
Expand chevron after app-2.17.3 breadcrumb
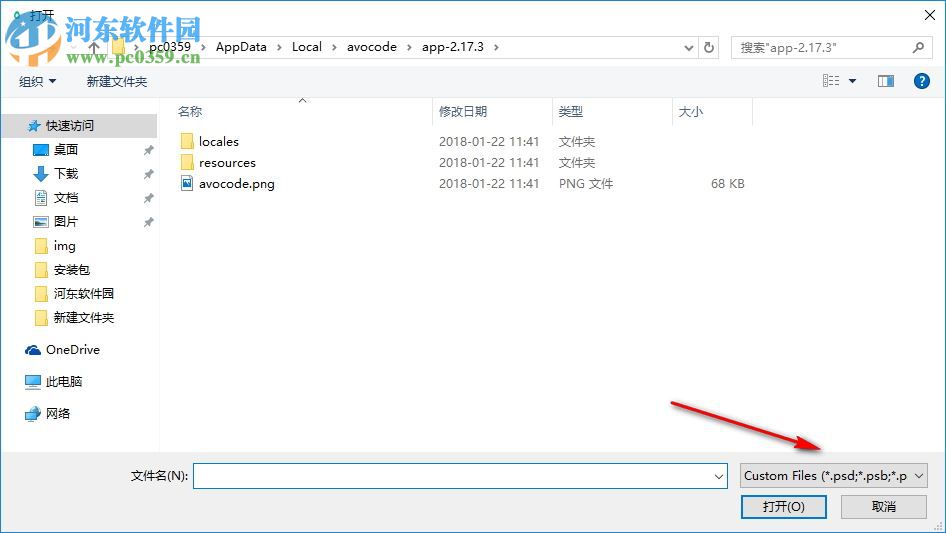click(x=497, y=48)
